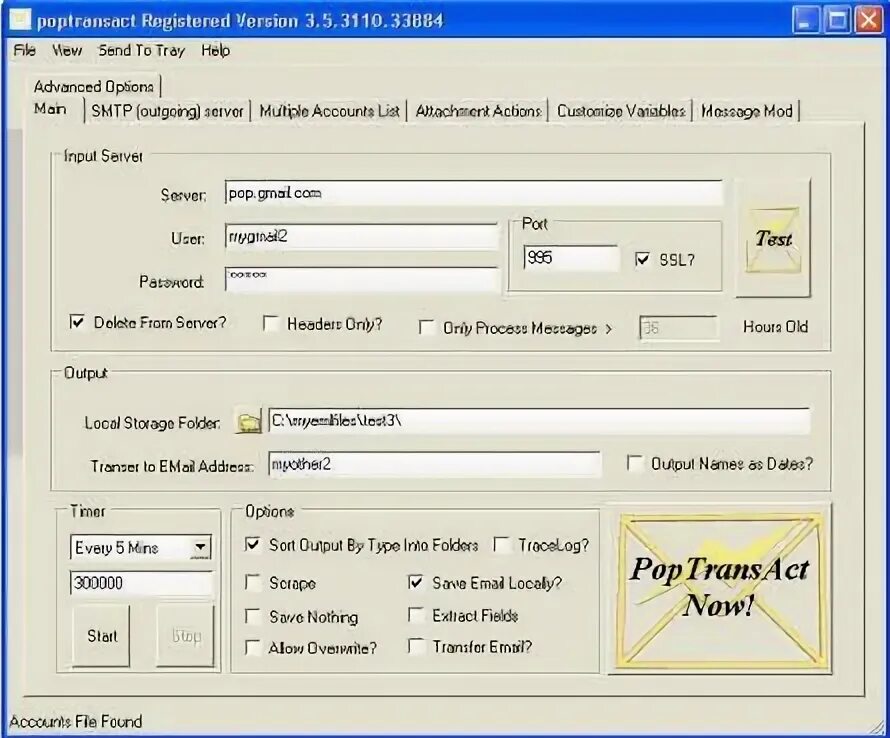This screenshot has width=890, height=738.
Task: Focus the Password field
Action: 362,279
